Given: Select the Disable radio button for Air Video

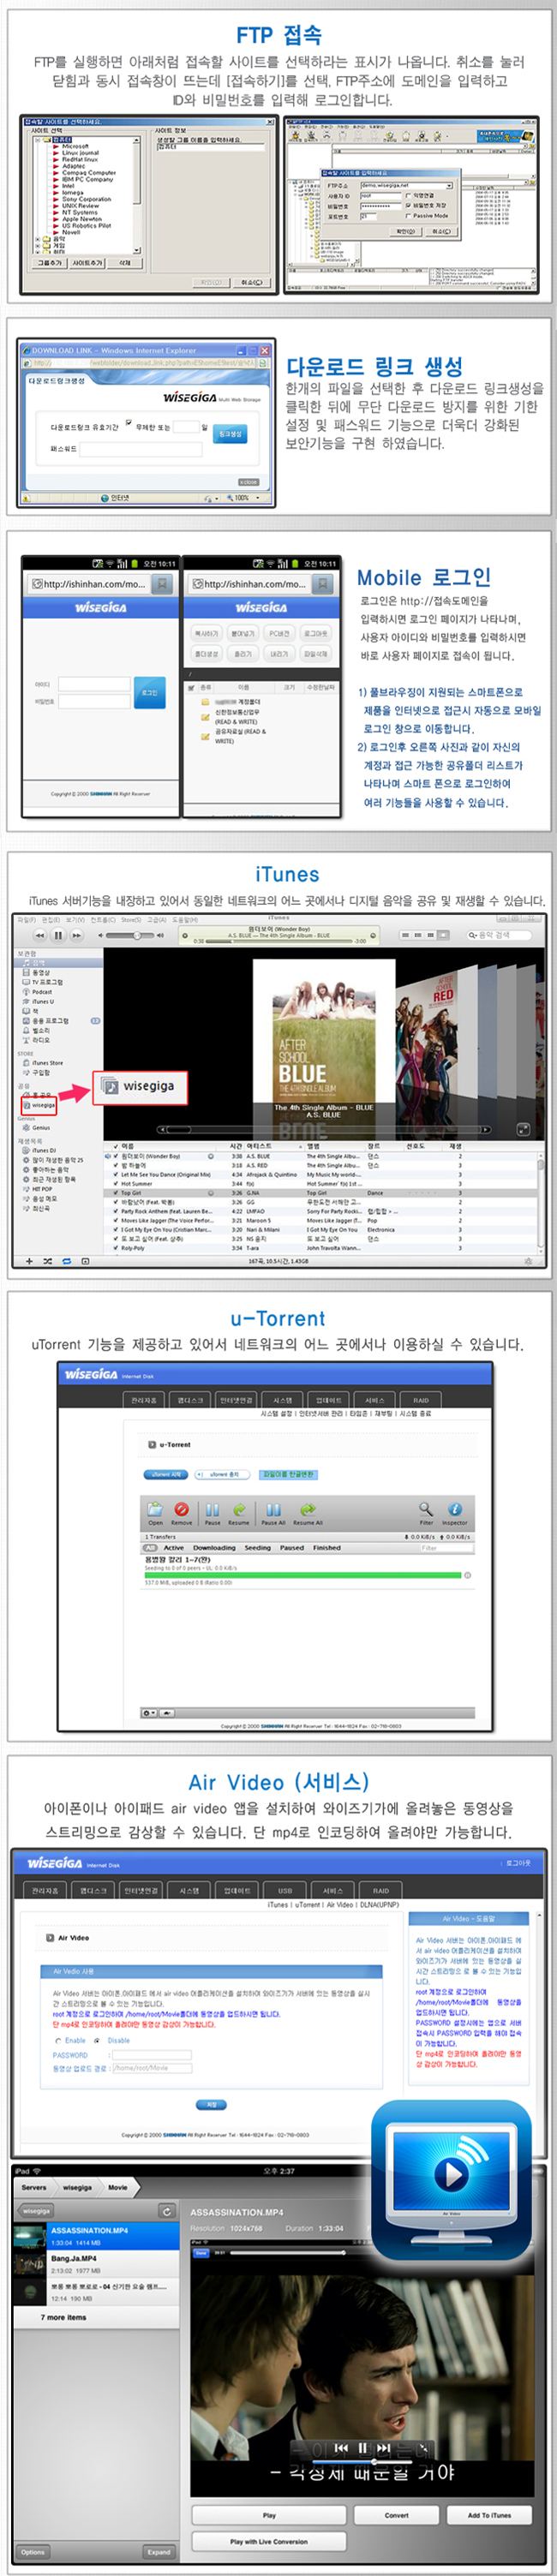Looking at the screenshot, I should coord(97,2040).
